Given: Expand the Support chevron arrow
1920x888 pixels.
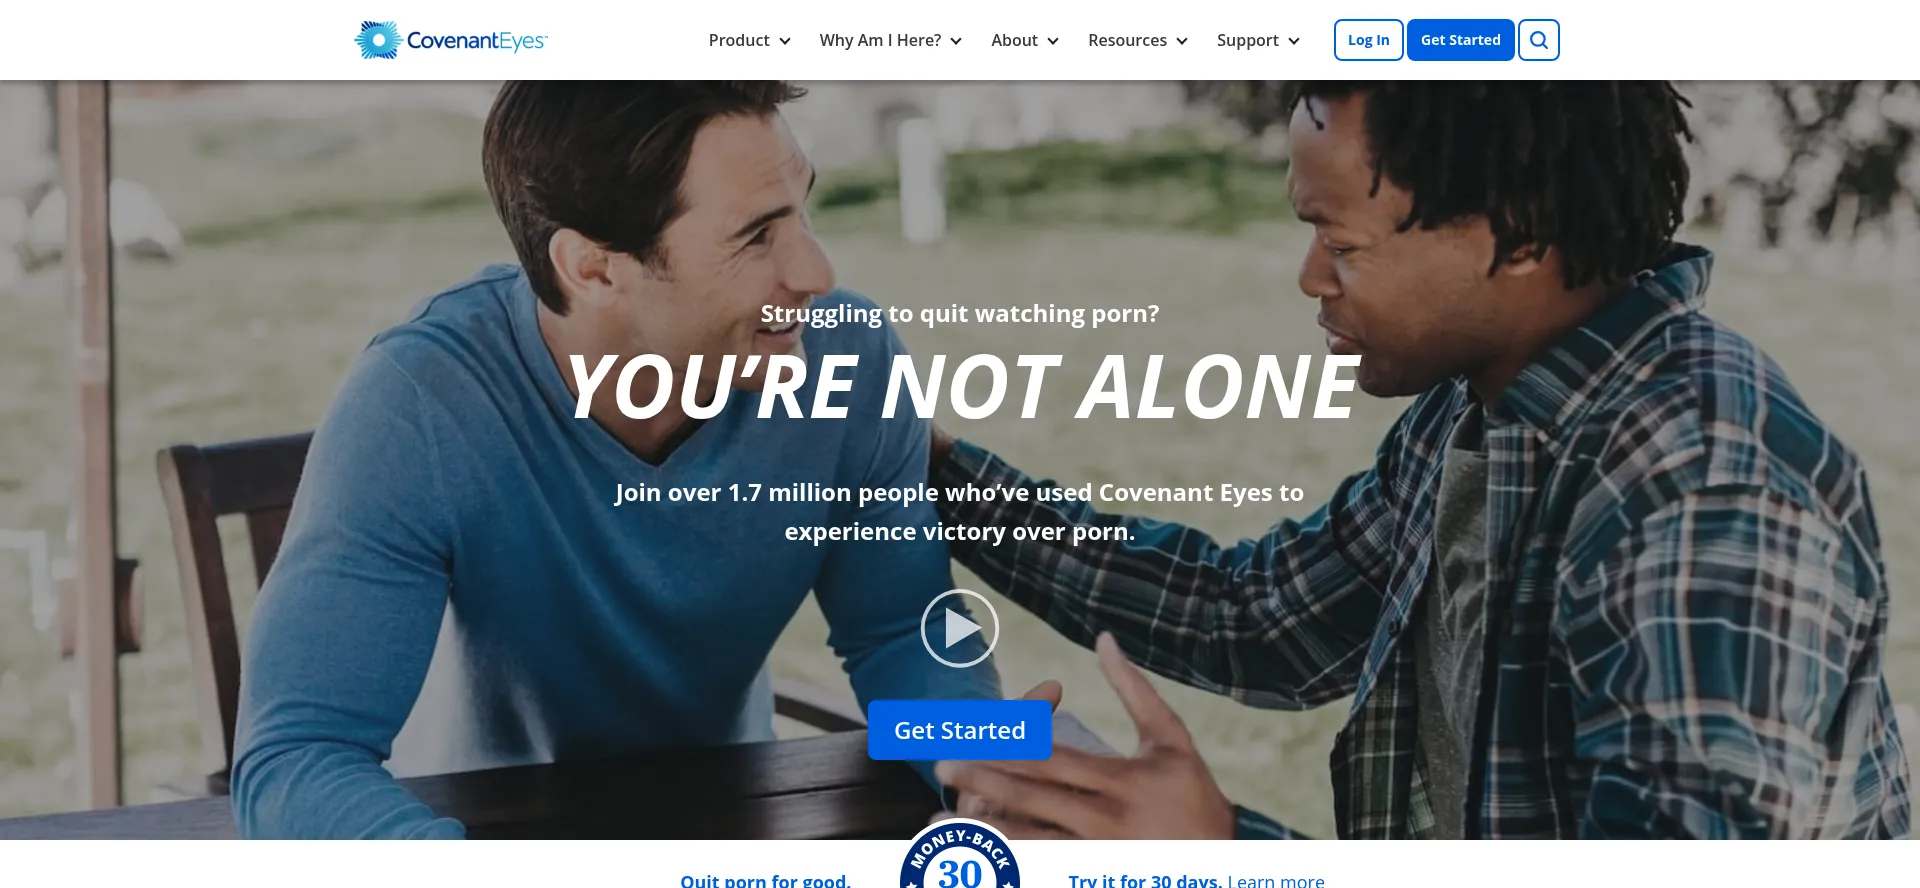Looking at the screenshot, I should click(x=1294, y=41).
